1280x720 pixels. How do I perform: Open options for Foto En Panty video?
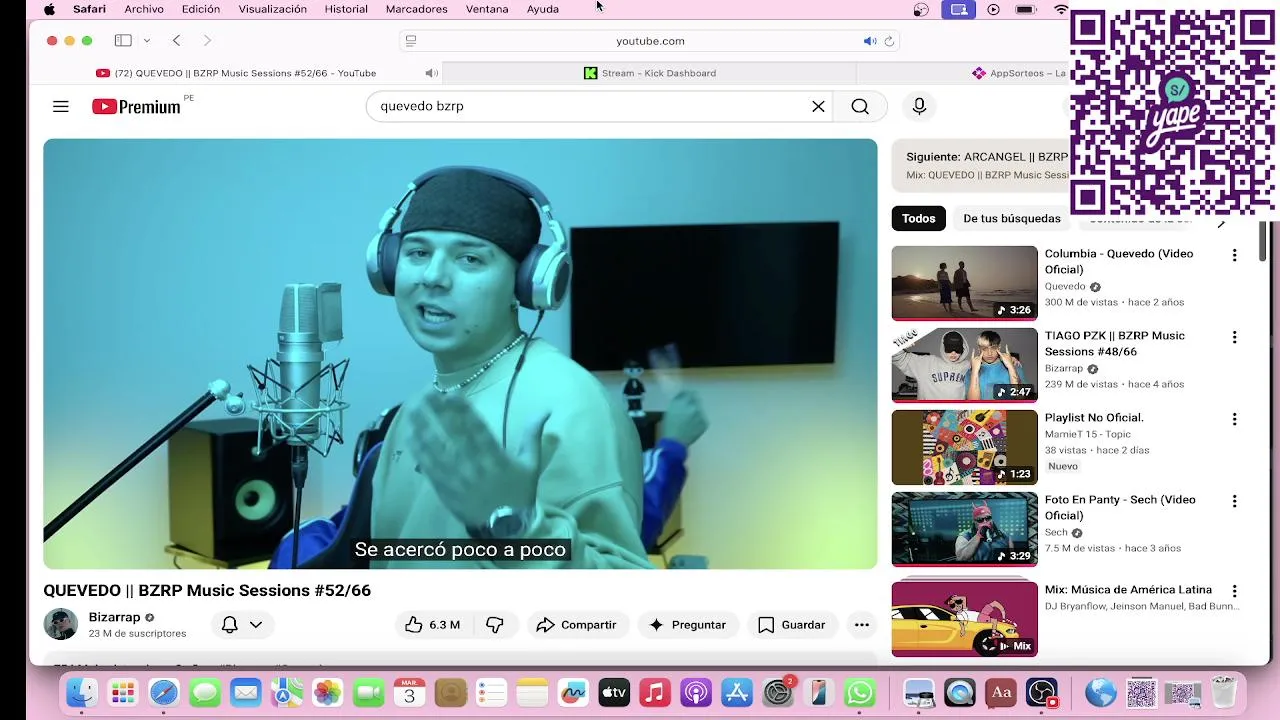click(x=1234, y=501)
